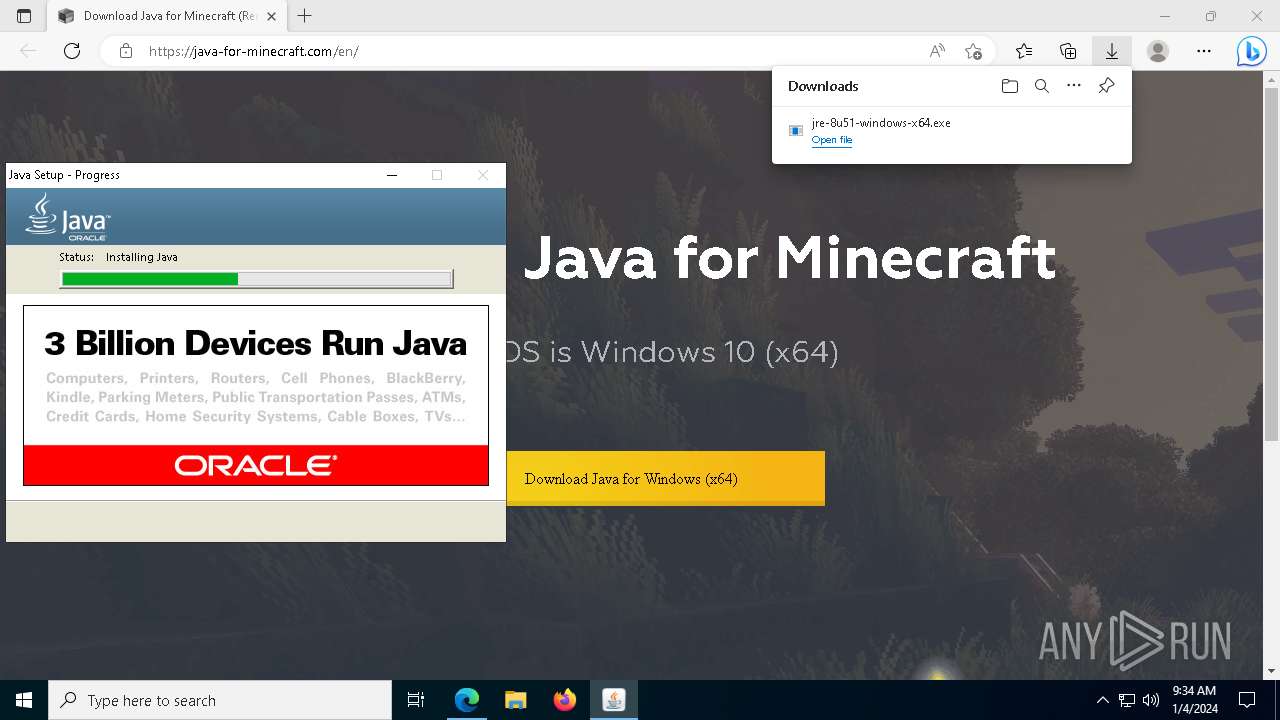Open the Bing Copilot sidebar icon

tap(1251, 51)
